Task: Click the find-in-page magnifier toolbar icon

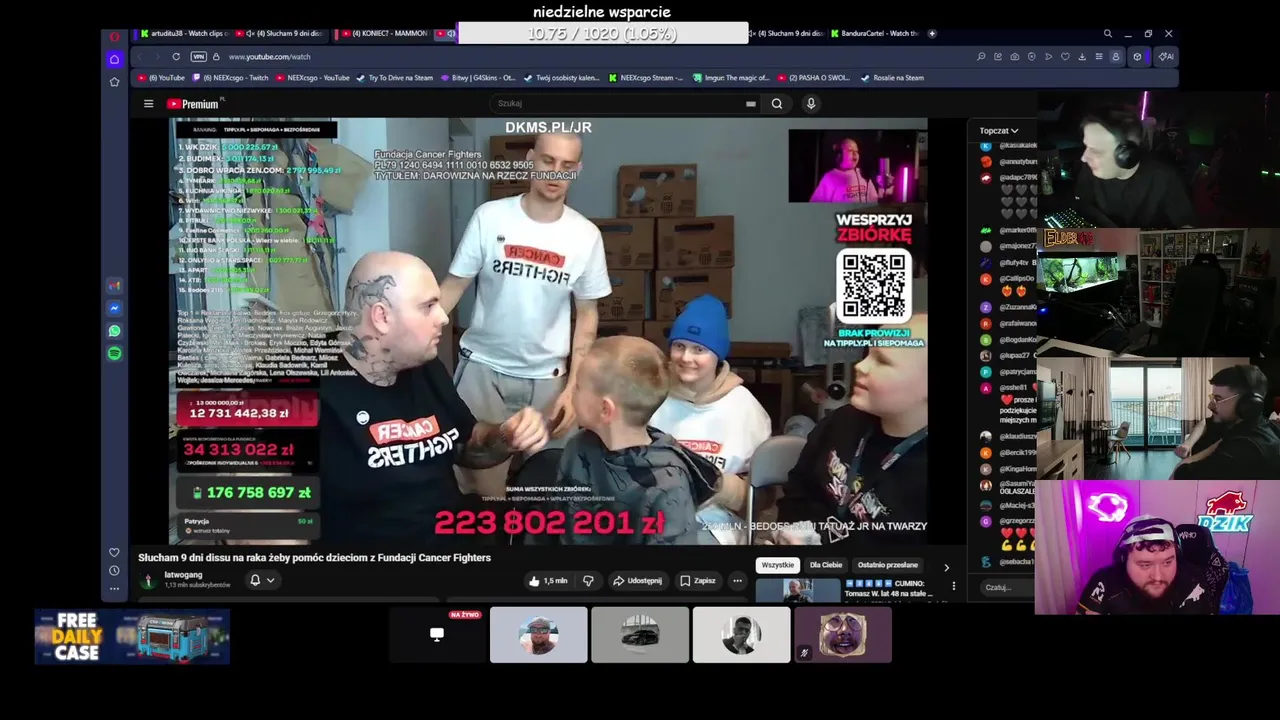Action: tap(981, 57)
